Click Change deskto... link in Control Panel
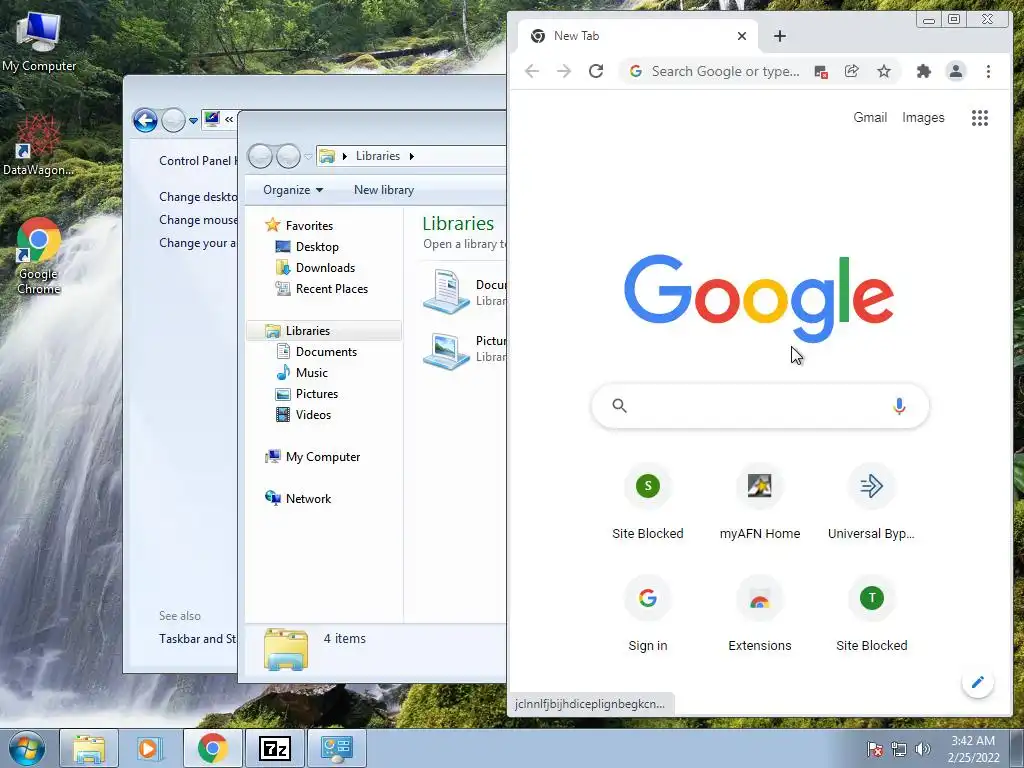 point(198,197)
